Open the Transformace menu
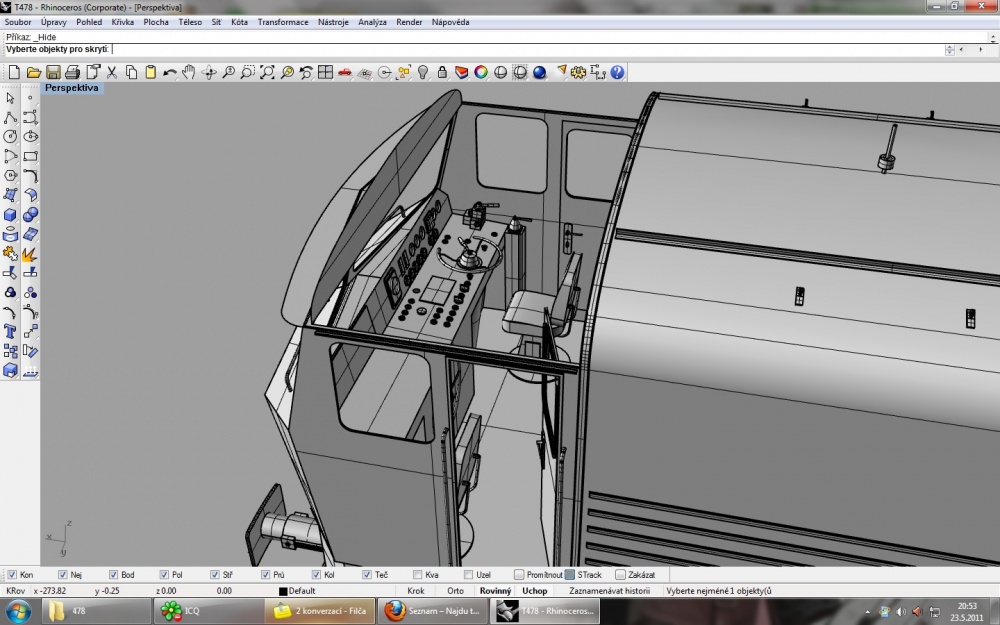Viewport: 1000px width, 625px height. click(283, 22)
